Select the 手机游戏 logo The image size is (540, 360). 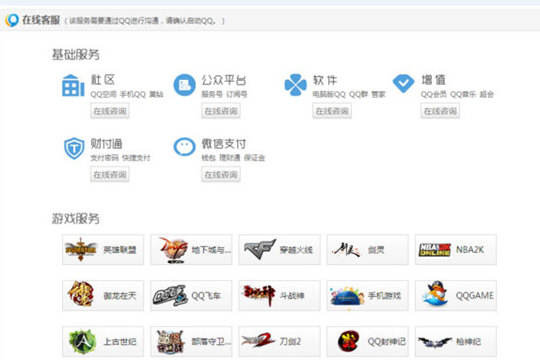point(347,296)
